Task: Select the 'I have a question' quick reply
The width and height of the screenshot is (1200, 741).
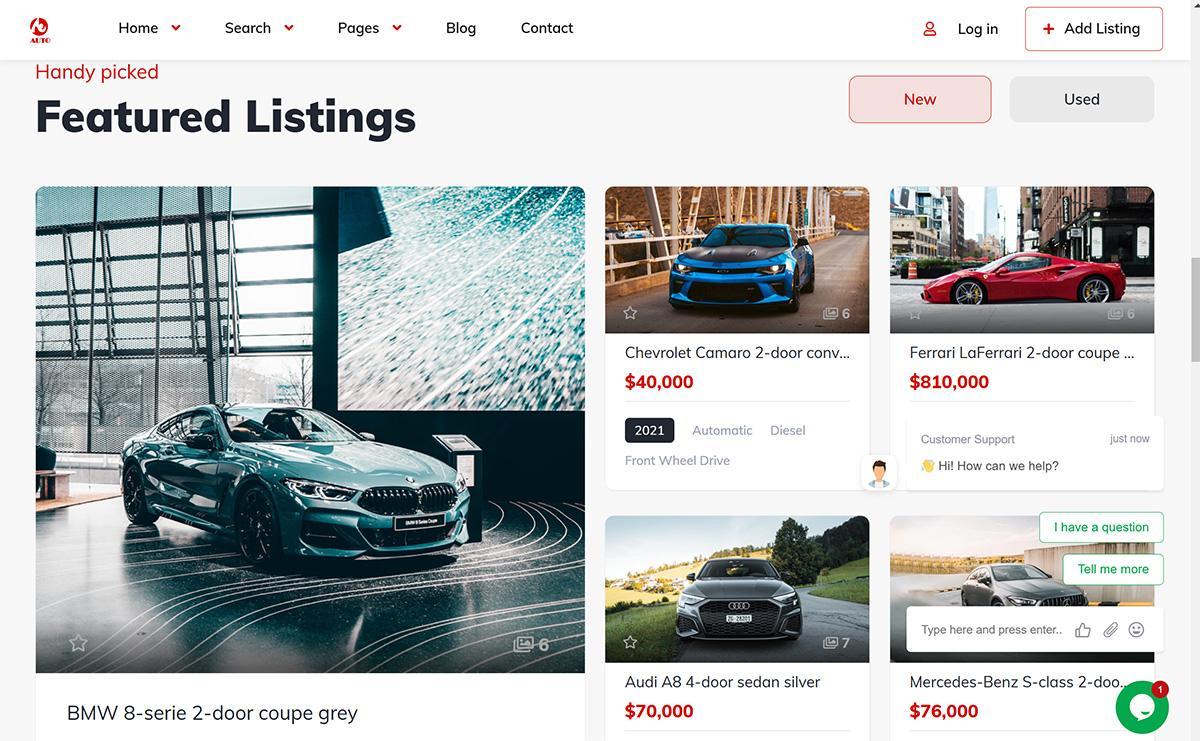Action: (x=1101, y=527)
